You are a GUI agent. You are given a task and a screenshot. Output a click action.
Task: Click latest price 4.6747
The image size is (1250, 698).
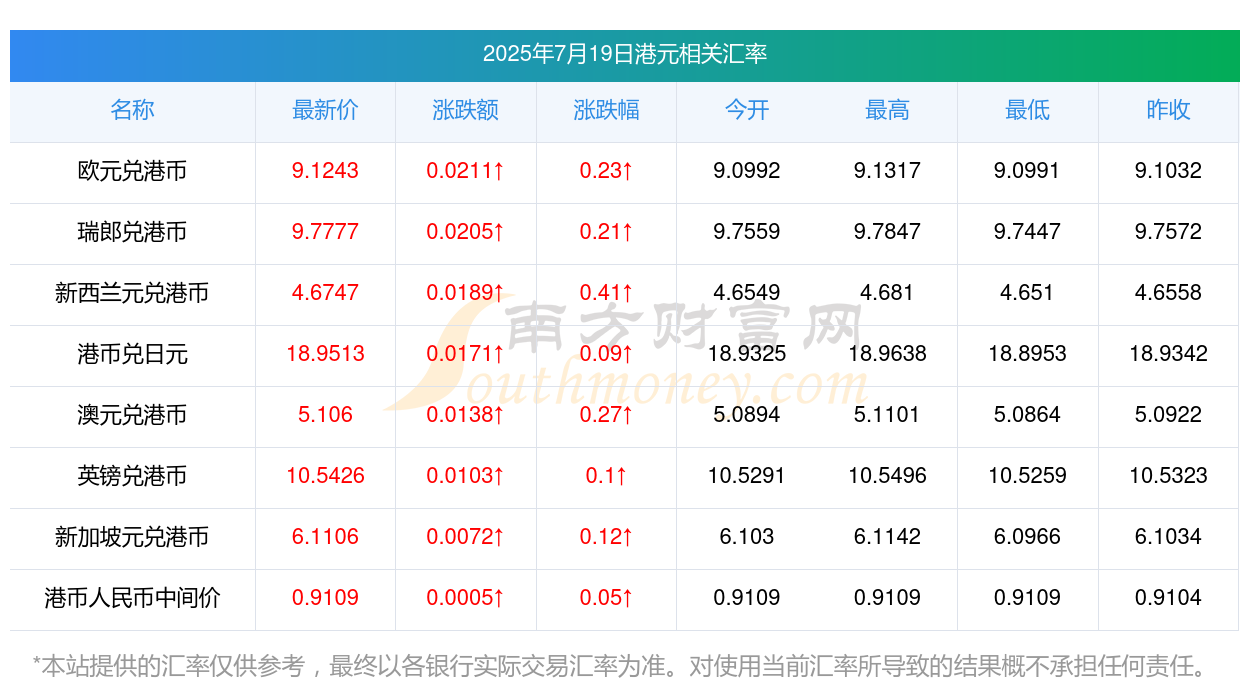[325, 293]
